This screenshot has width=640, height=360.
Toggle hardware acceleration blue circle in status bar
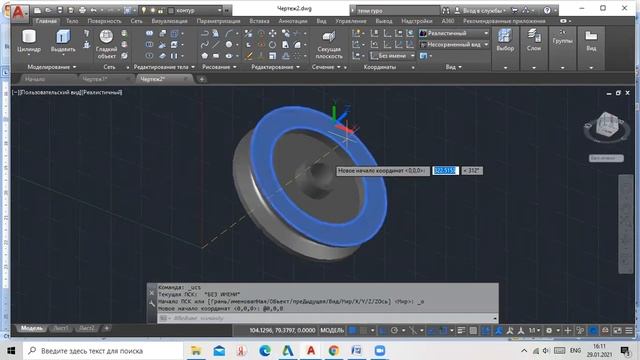coord(593,330)
